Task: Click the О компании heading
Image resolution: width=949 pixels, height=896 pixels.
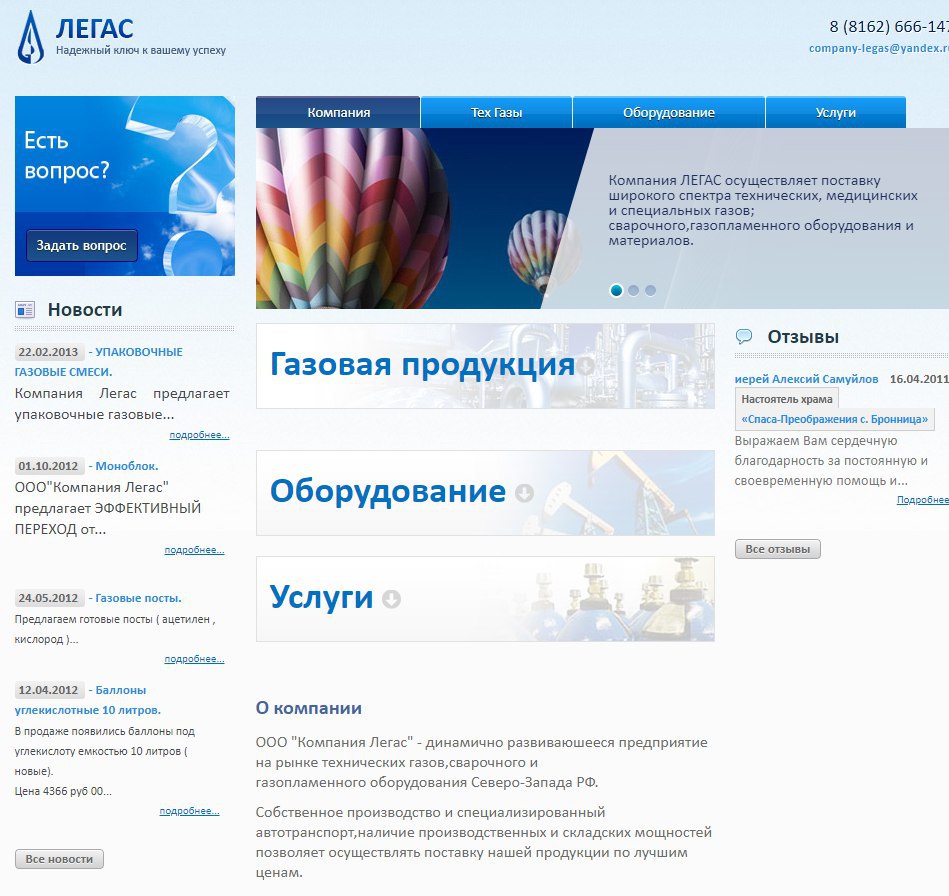Action: click(309, 708)
